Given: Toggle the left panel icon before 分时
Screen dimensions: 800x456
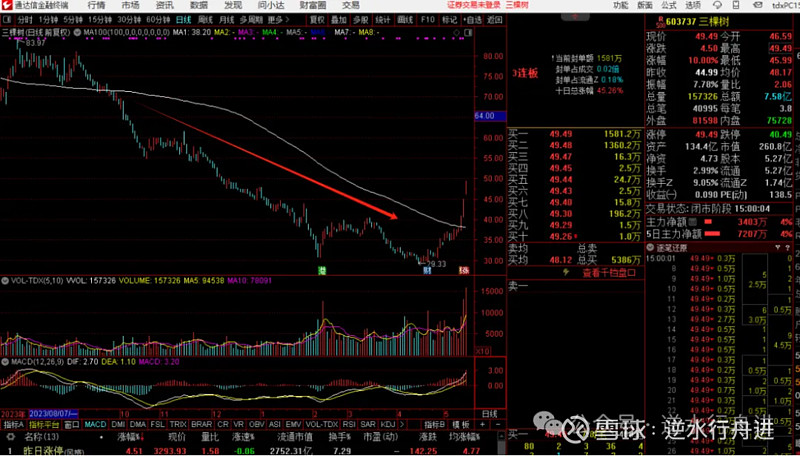Looking at the screenshot, I should click(6, 20).
